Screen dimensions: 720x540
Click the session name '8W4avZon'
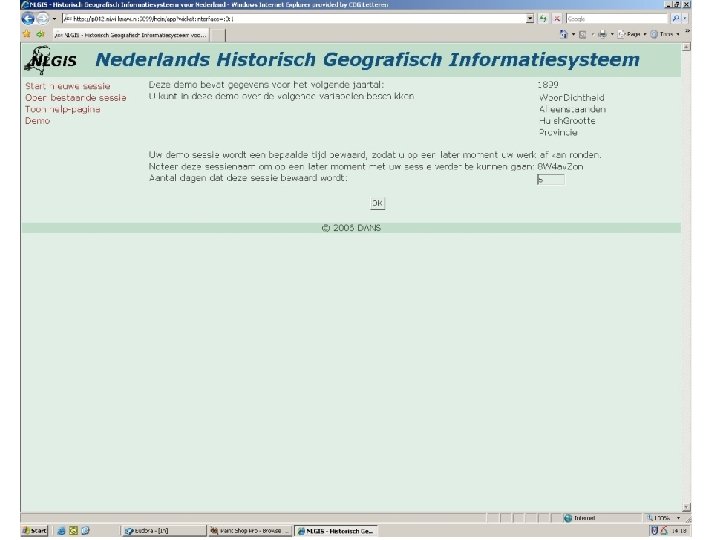point(560,167)
